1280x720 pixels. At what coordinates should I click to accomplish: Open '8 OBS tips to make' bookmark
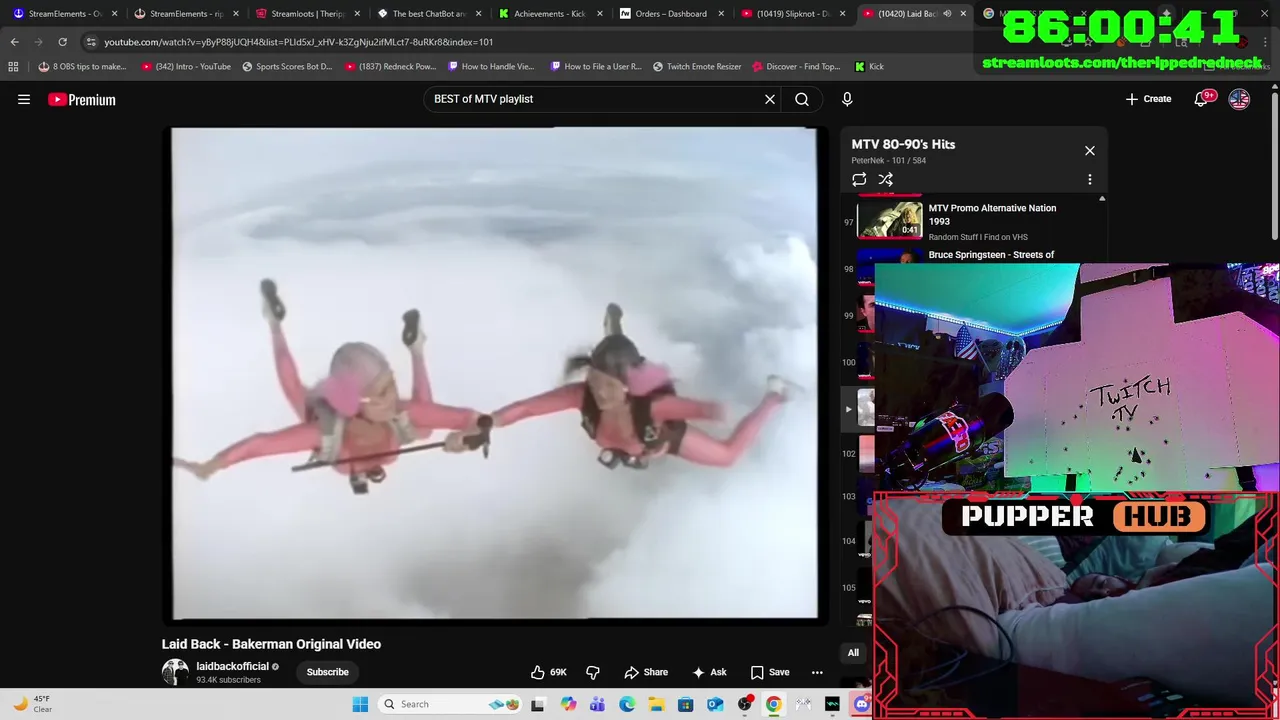(82, 66)
